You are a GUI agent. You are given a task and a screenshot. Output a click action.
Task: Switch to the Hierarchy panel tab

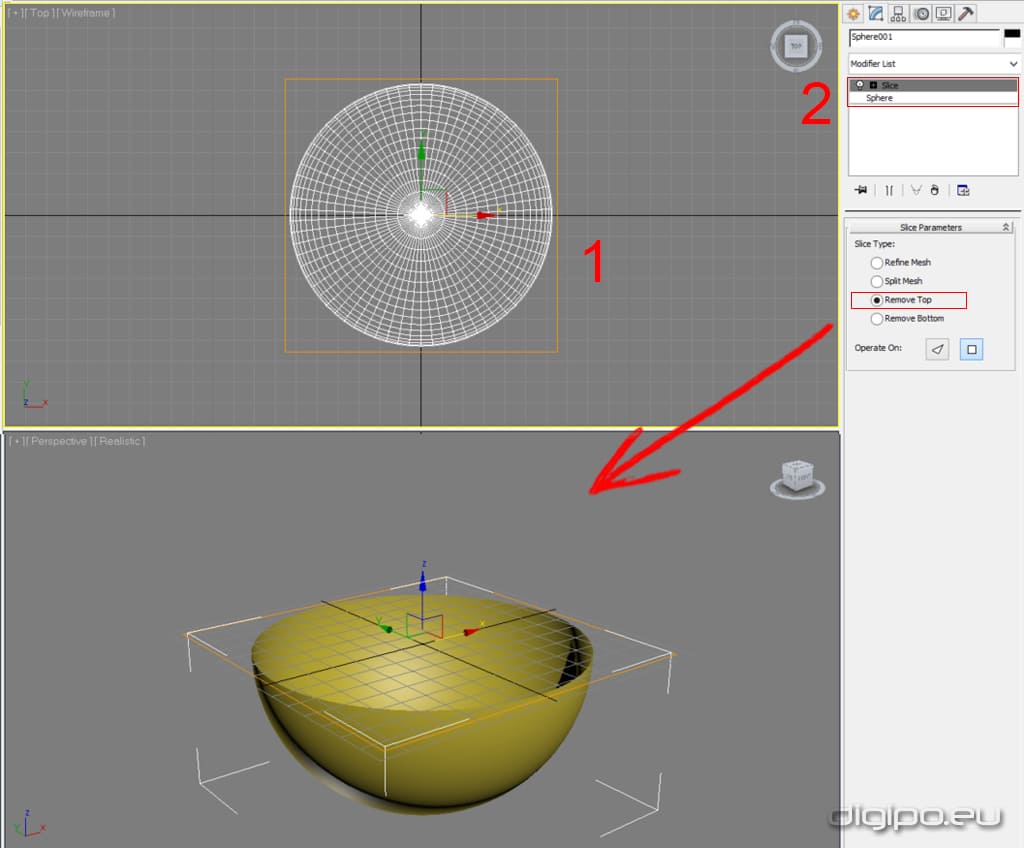pyautogui.click(x=898, y=13)
